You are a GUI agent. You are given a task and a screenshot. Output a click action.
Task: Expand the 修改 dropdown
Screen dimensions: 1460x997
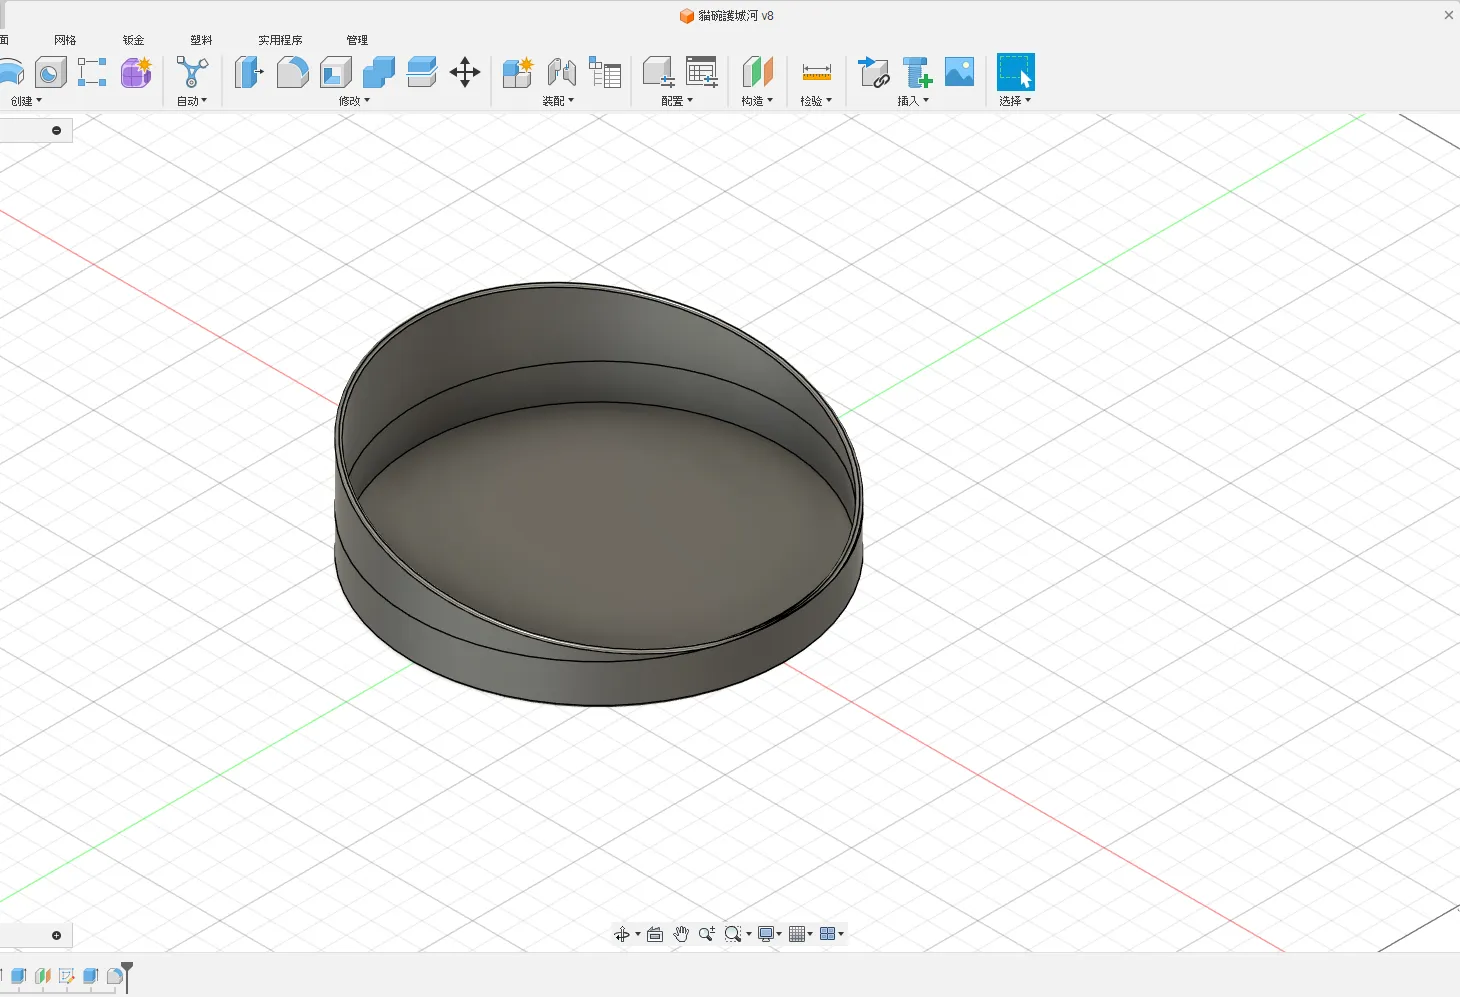[x=354, y=101]
